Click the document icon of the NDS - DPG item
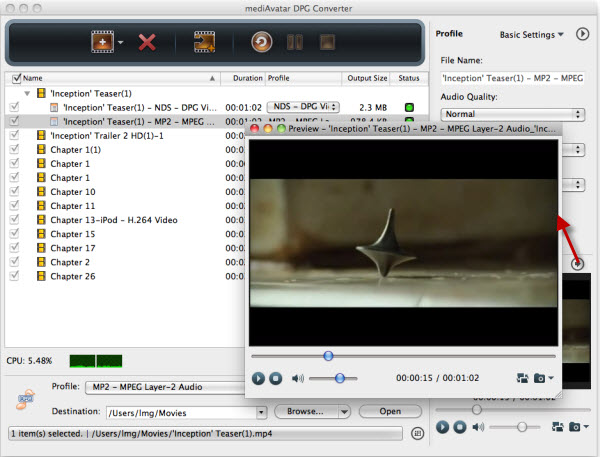 (x=54, y=108)
